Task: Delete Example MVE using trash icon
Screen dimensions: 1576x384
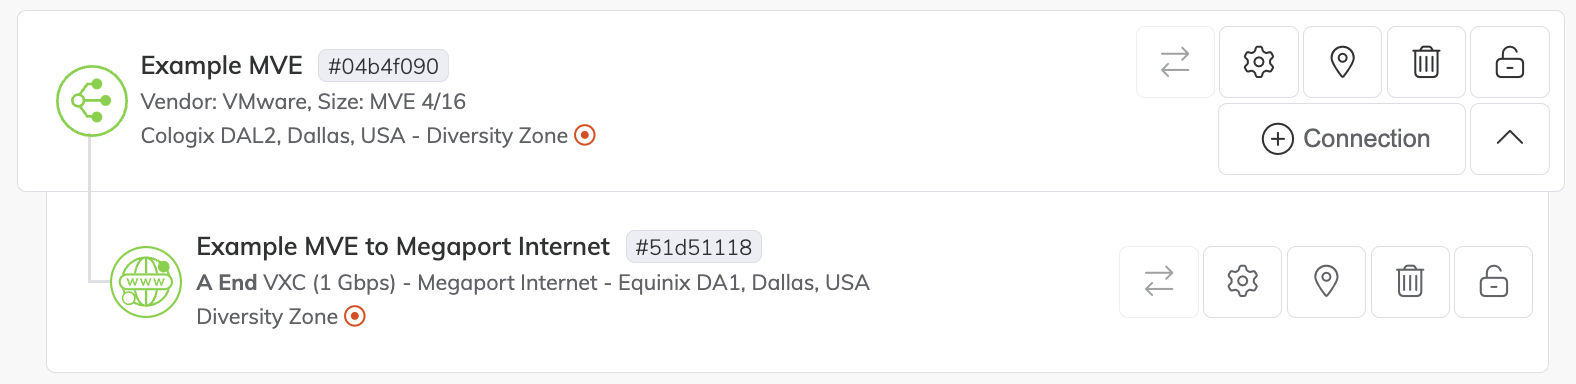Action: tap(1426, 62)
